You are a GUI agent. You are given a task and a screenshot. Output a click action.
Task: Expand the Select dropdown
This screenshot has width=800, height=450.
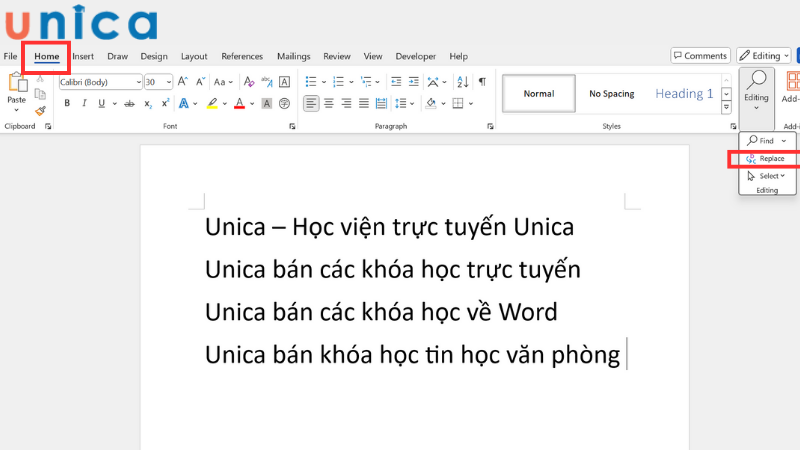tap(783, 176)
